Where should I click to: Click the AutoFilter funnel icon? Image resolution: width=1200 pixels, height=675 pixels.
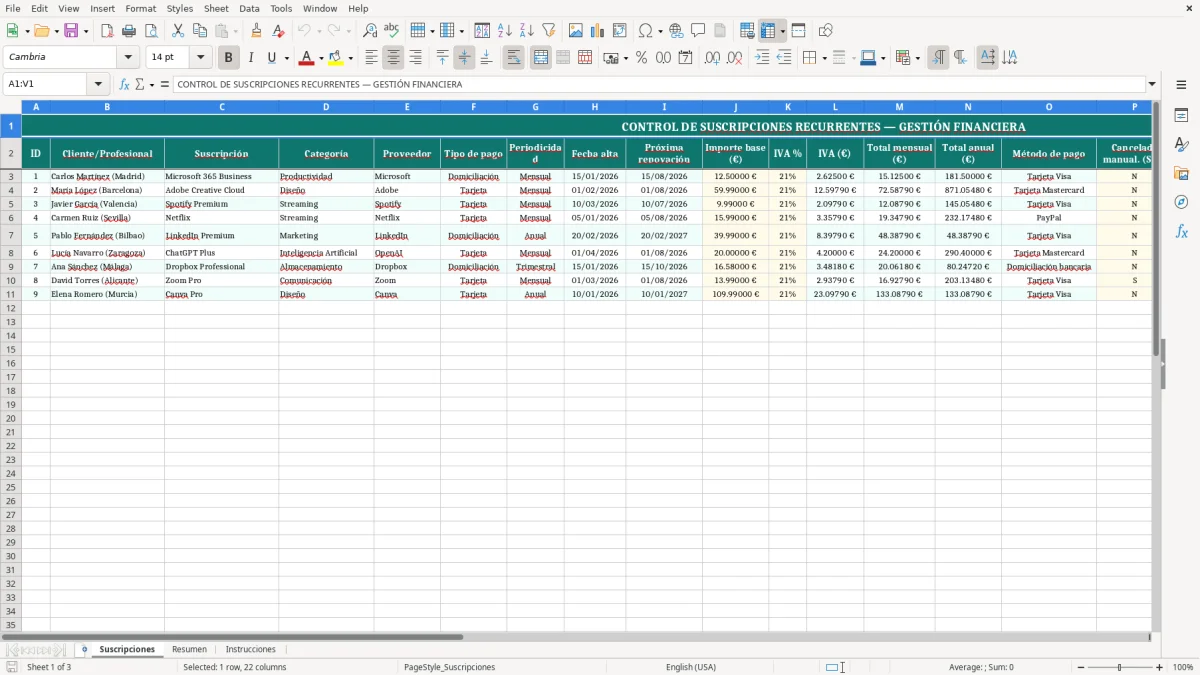pyautogui.click(x=549, y=31)
